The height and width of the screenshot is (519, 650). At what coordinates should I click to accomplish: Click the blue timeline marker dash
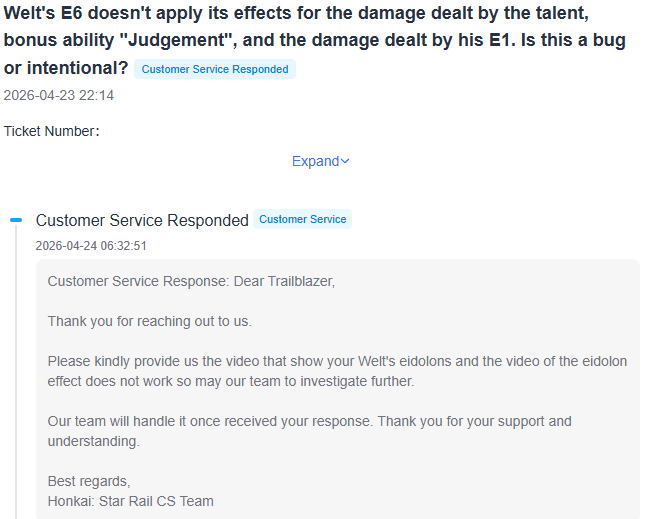point(16,220)
